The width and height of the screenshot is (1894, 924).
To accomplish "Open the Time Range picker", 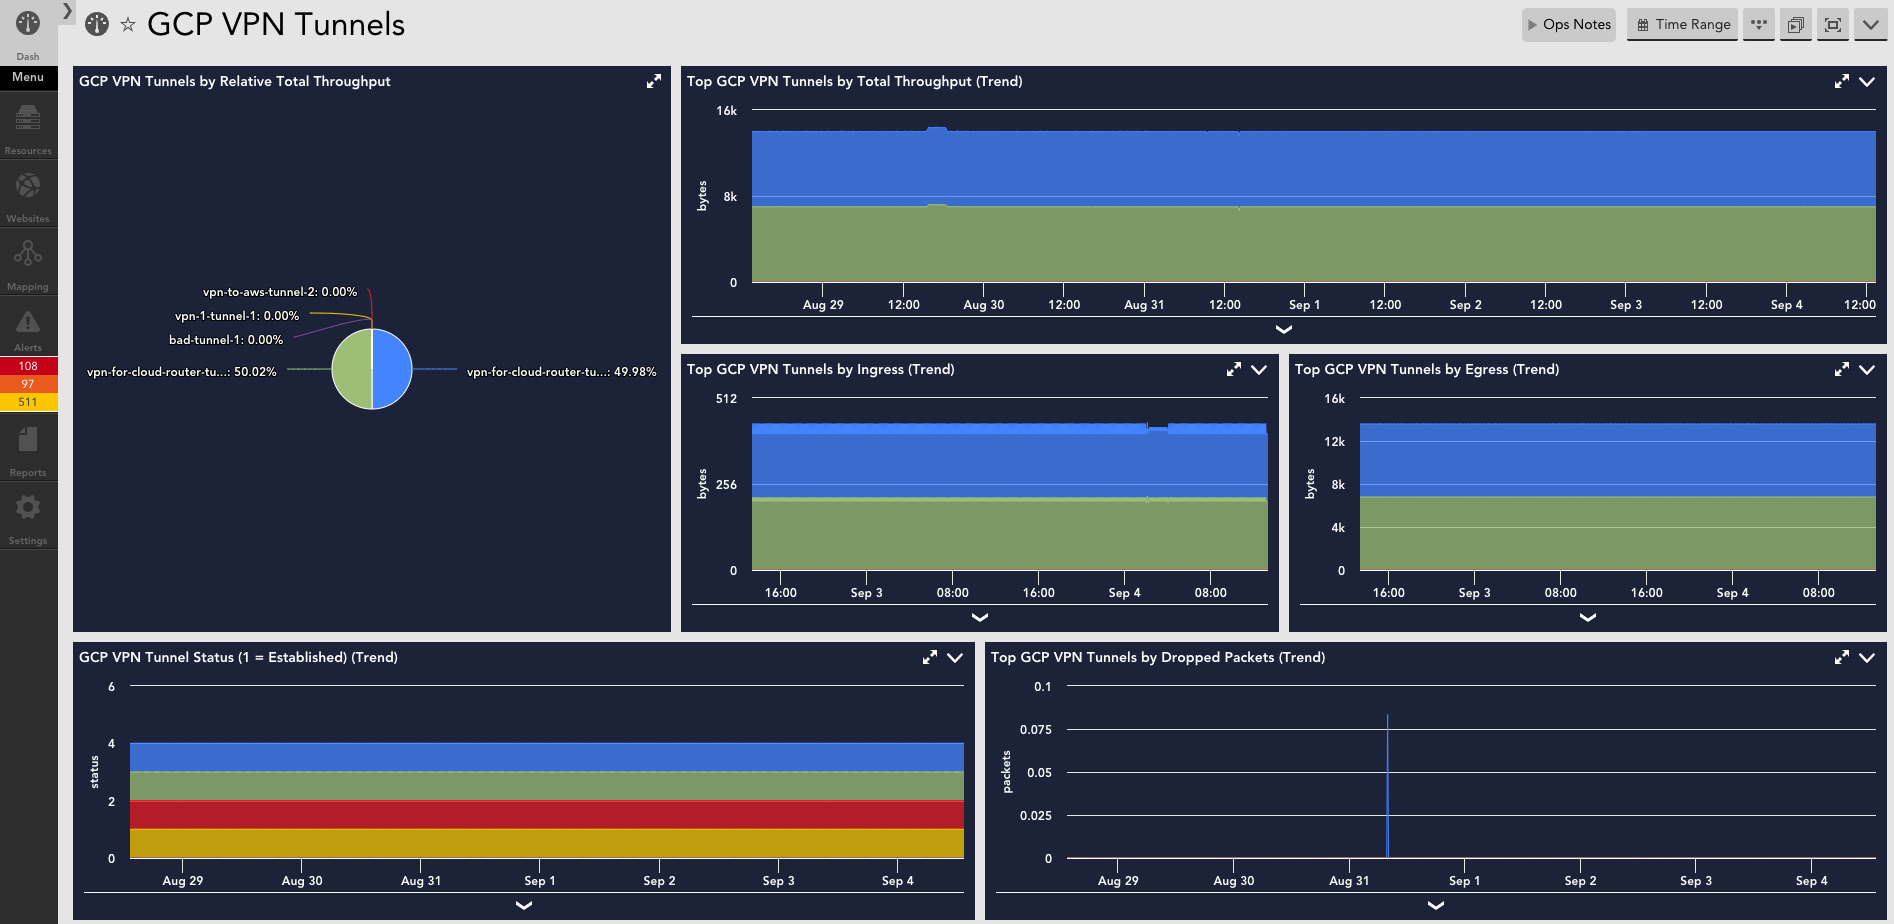I will click(1683, 25).
